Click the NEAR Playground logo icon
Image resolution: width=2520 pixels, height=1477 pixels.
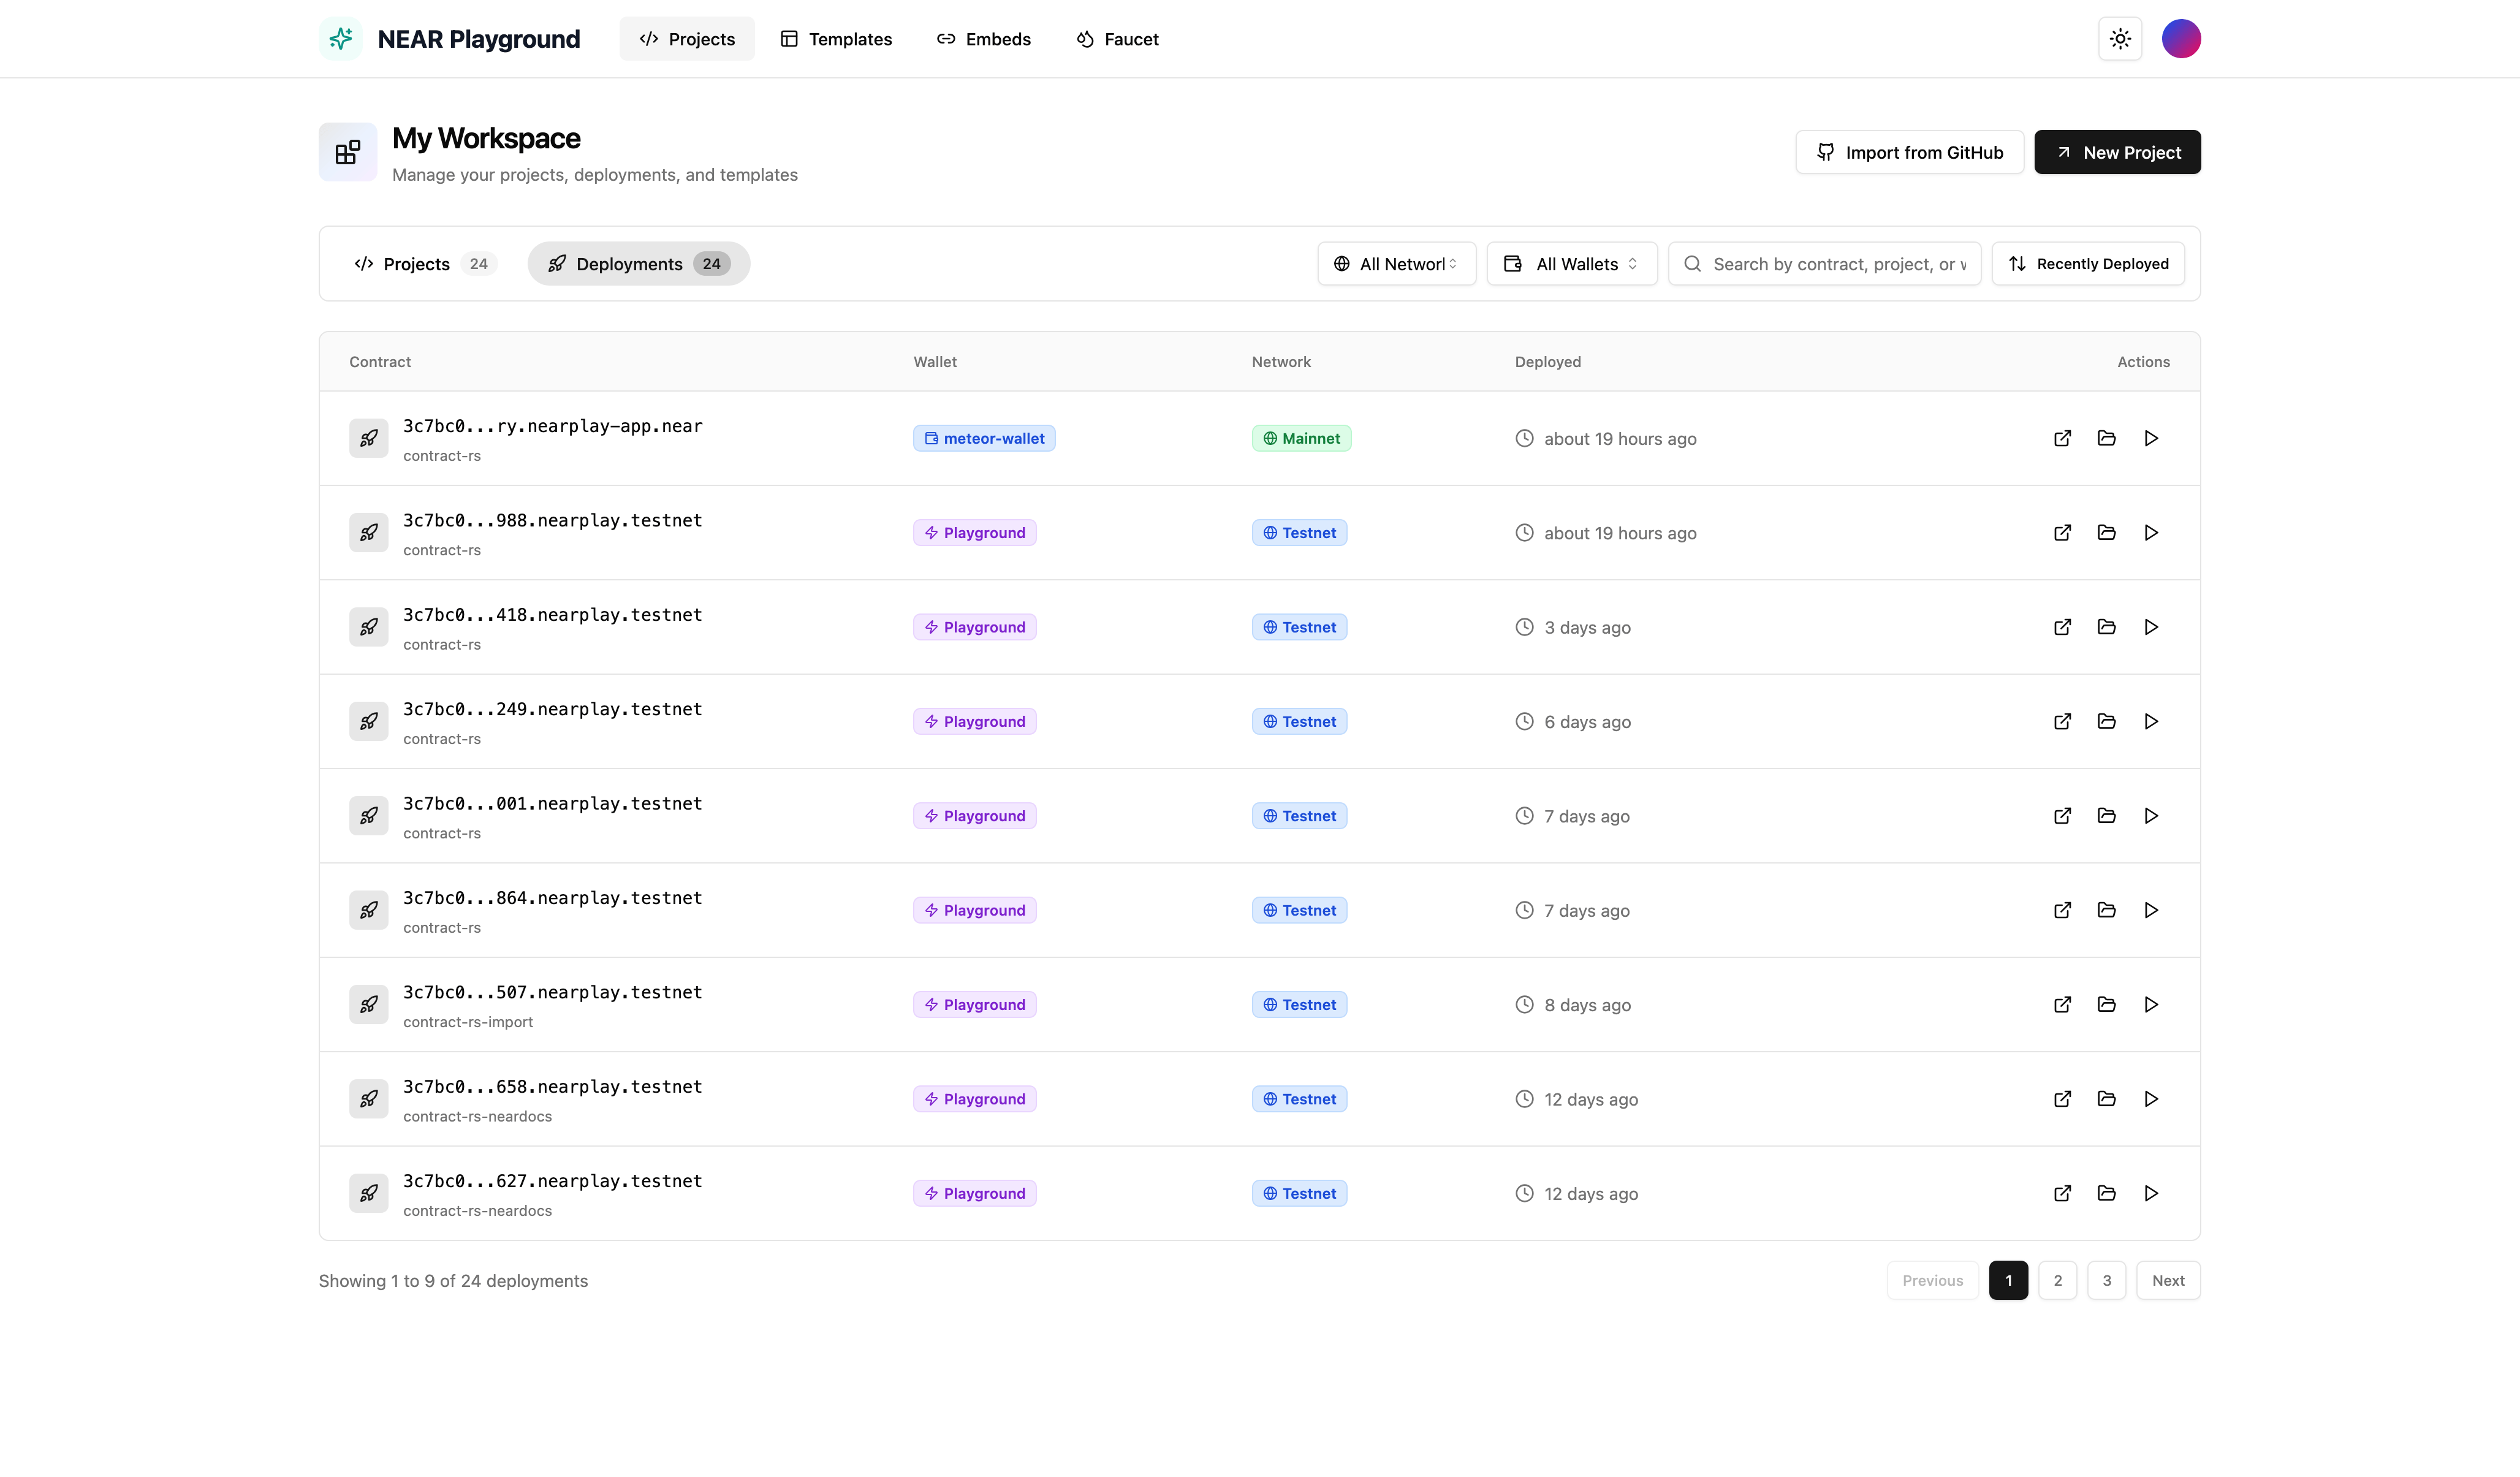coord(341,39)
